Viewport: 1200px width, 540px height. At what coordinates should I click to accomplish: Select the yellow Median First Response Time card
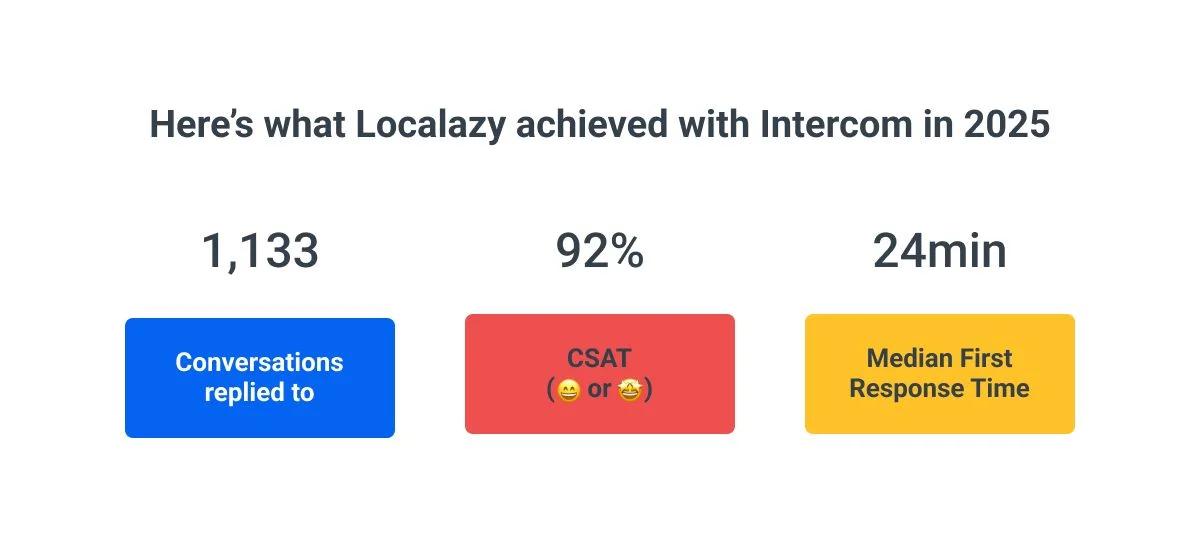click(940, 374)
